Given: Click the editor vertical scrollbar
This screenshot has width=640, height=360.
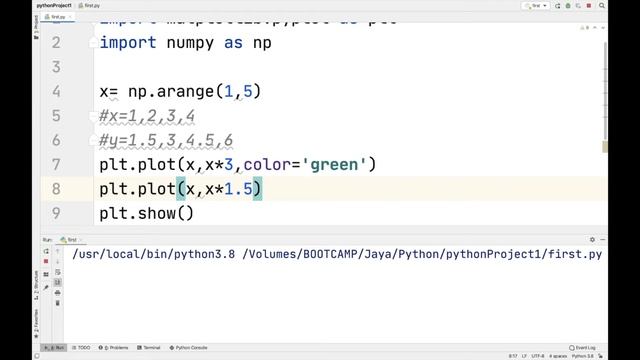Looking at the screenshot, I should click(x=605, y=90).
